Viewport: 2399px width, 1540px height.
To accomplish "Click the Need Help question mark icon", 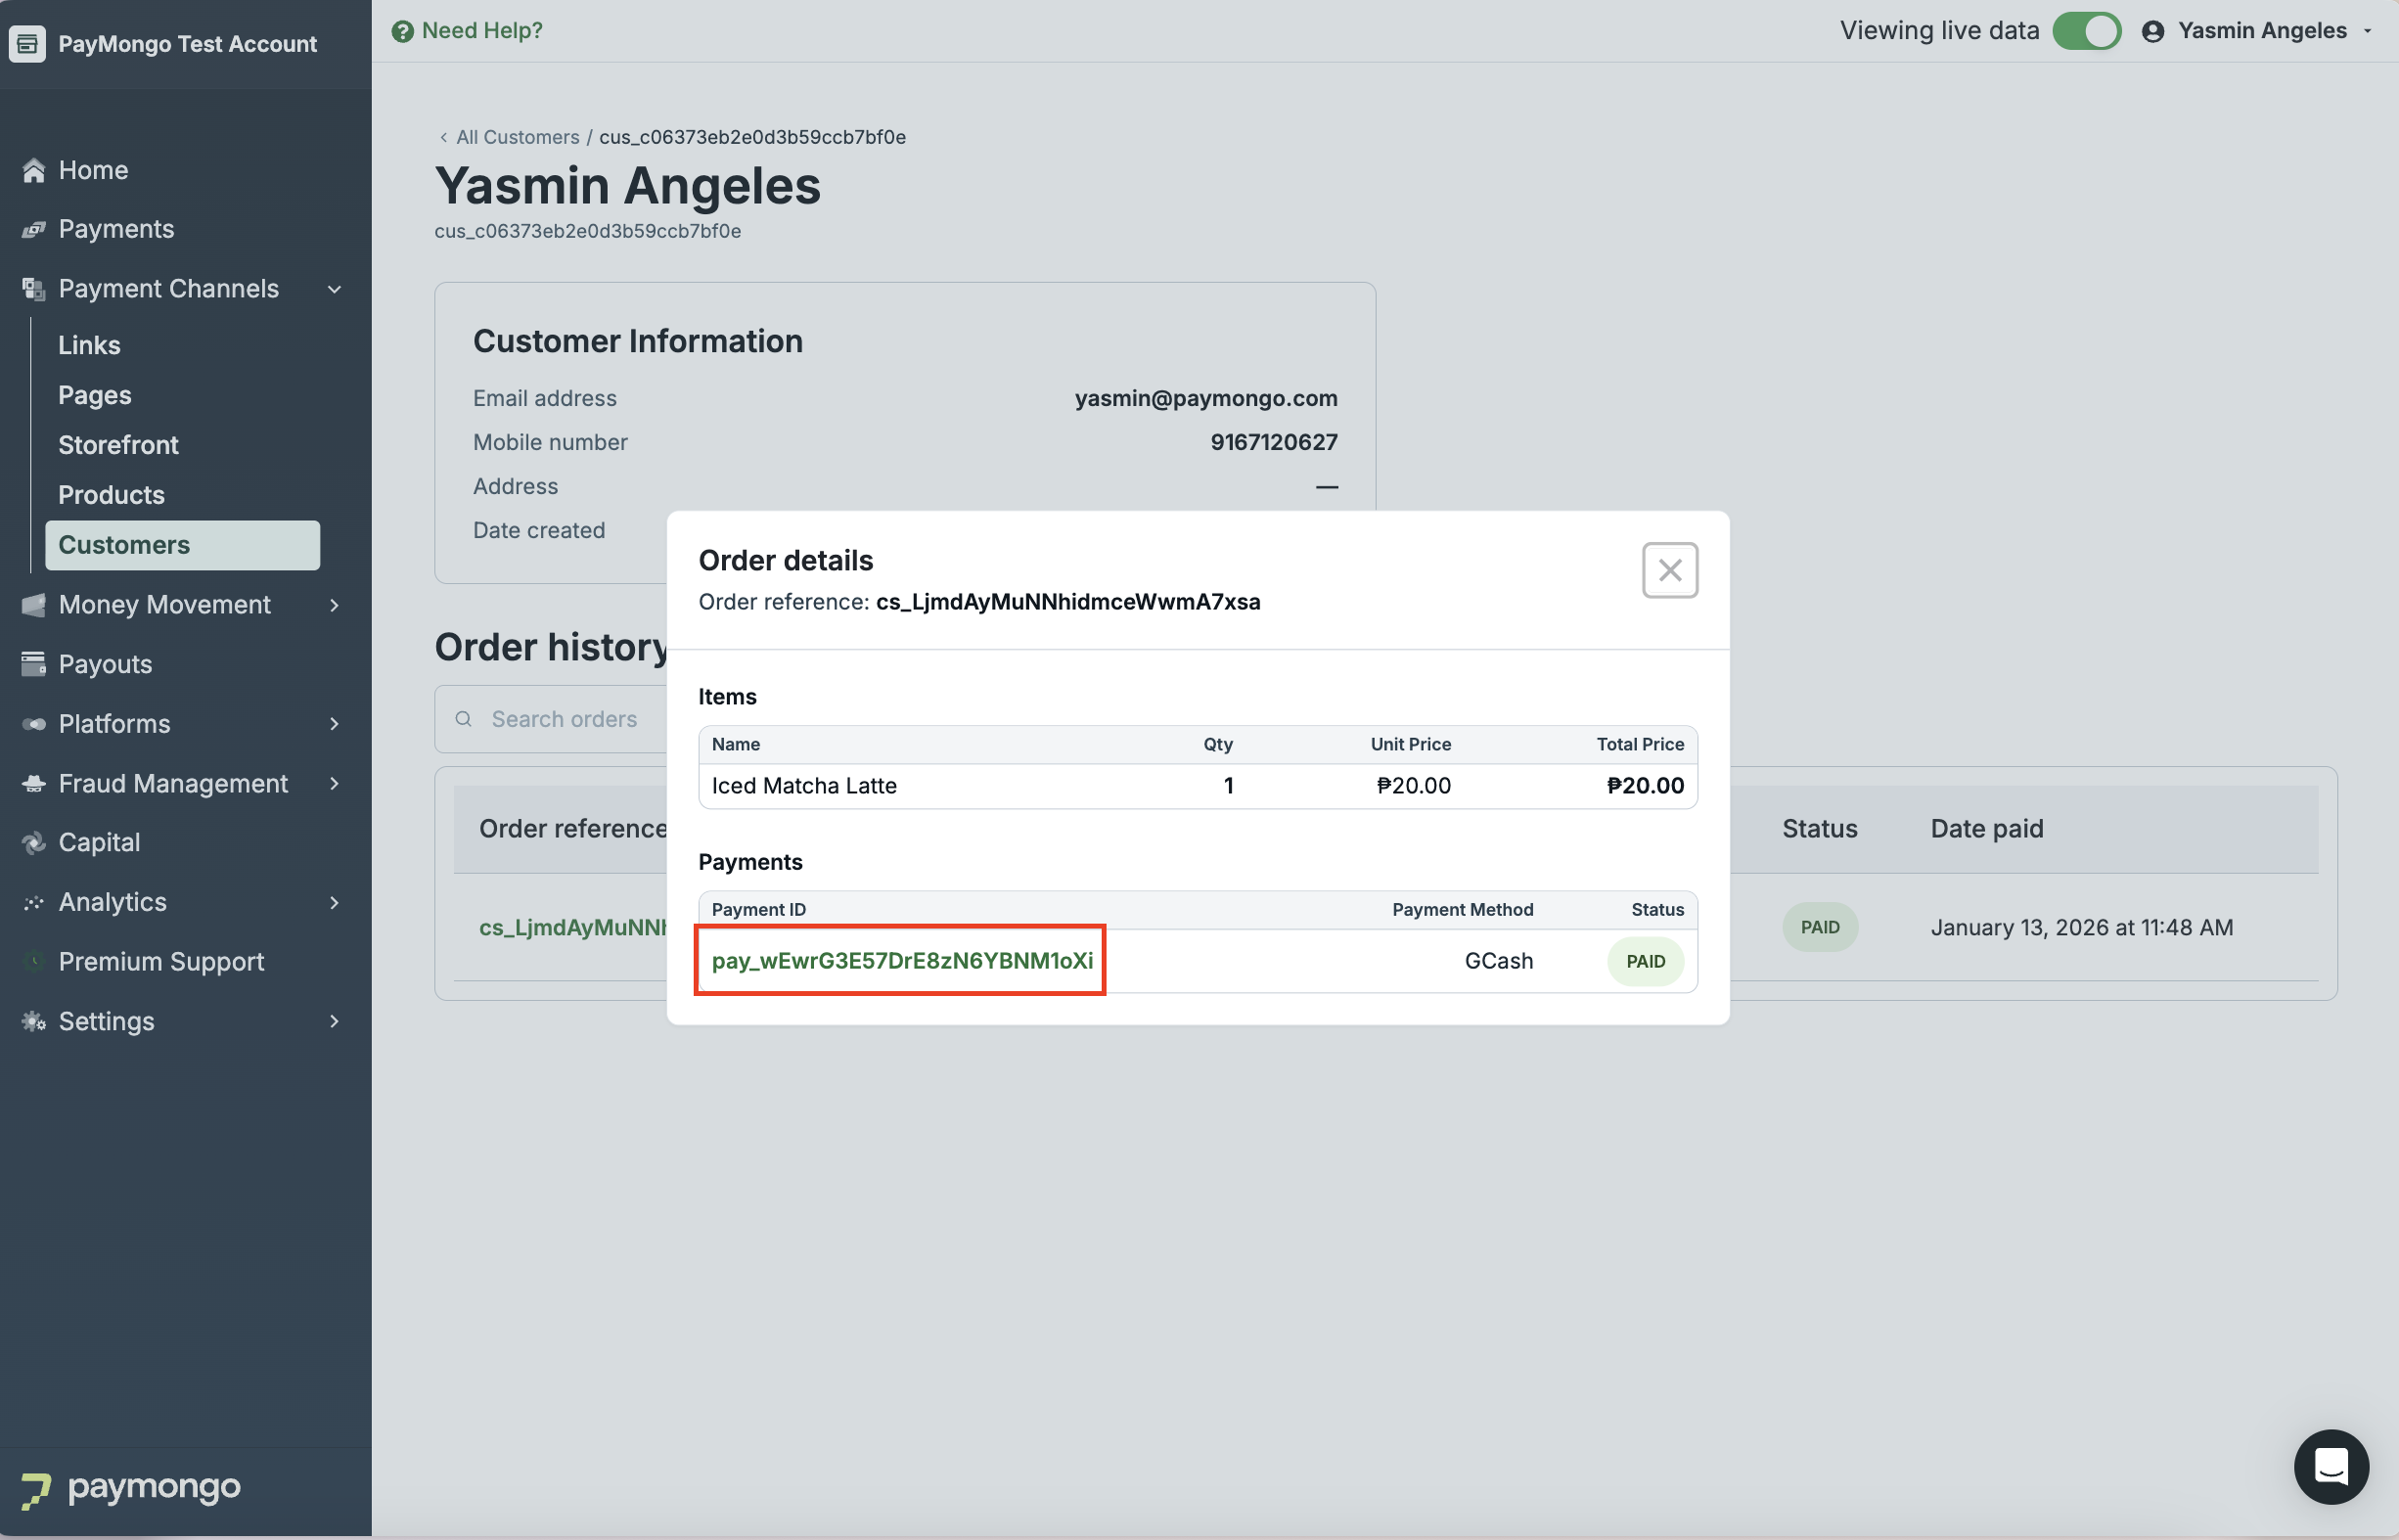I will pos(403,31).
